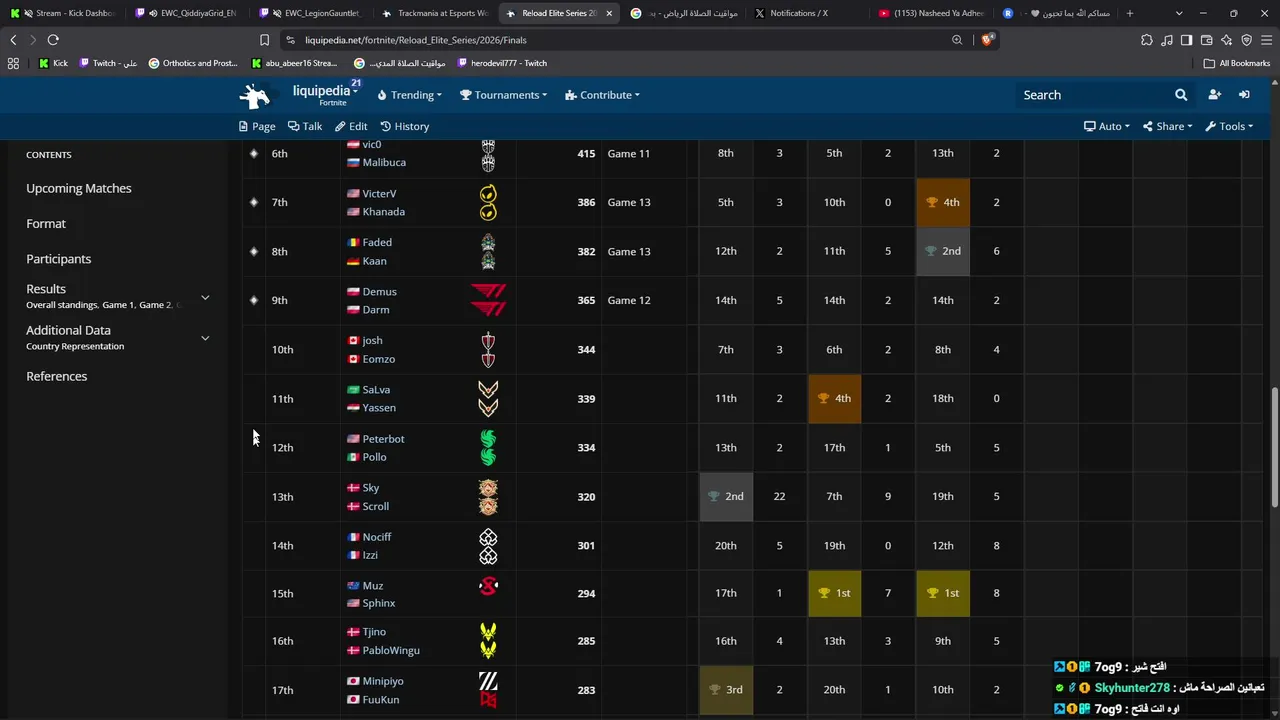
Task: Open the Brave wallet icon
Action: tap(1207, 40)
